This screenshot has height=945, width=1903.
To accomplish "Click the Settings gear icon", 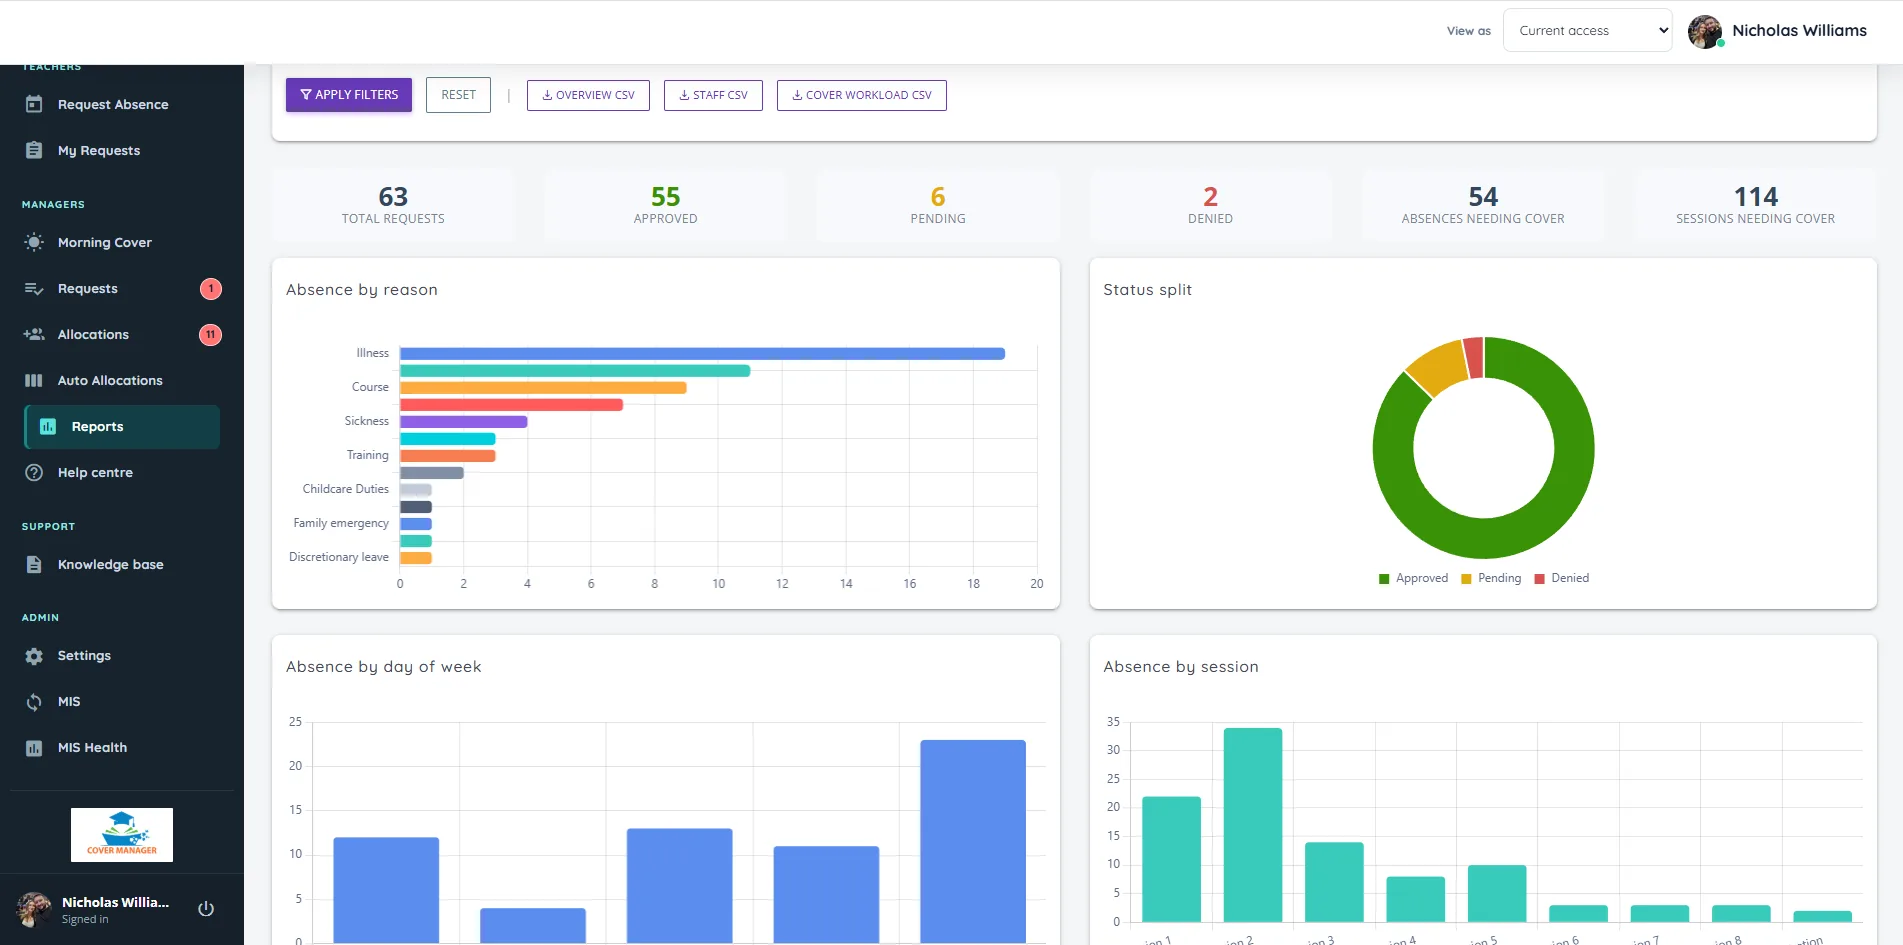I will [34, 656].
